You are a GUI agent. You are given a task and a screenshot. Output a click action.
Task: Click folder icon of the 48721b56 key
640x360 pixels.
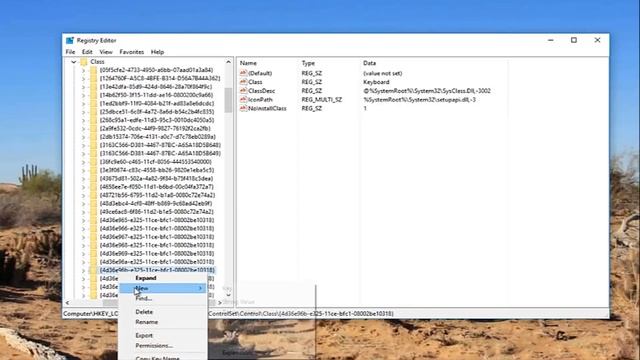93,196
